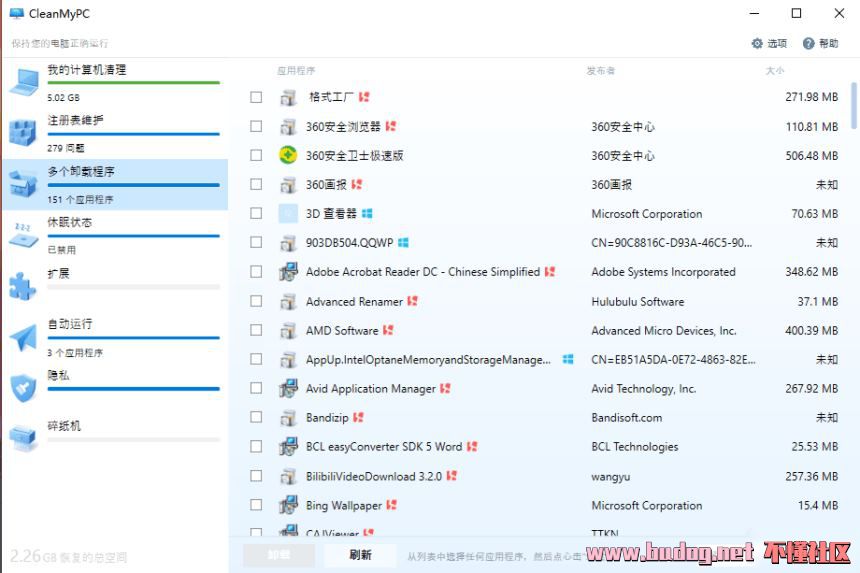Viewport: 860px width, 573px height.
Task: Click the Avid Application Manager installer icon
Action: pyautogui.click(x=288, y=388)
